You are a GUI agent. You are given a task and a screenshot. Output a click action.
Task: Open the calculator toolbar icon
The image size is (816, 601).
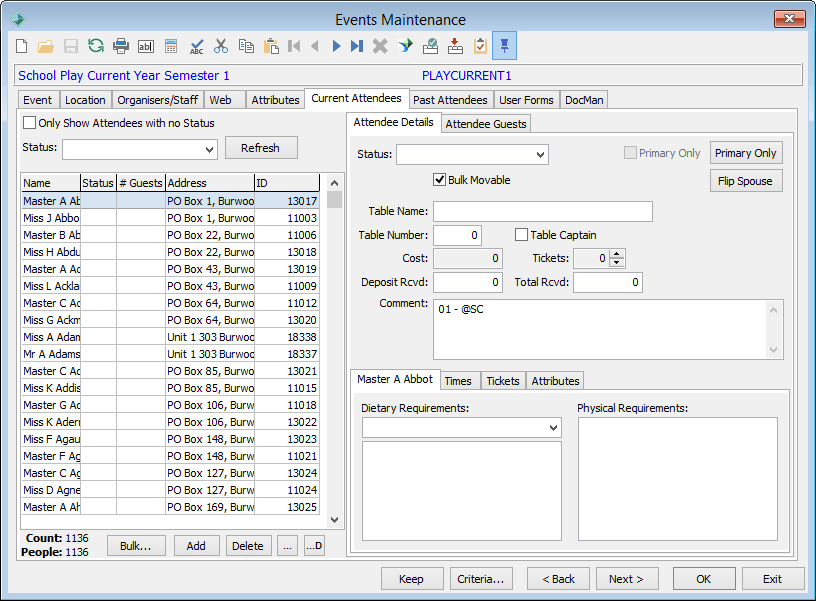(171, 46)
